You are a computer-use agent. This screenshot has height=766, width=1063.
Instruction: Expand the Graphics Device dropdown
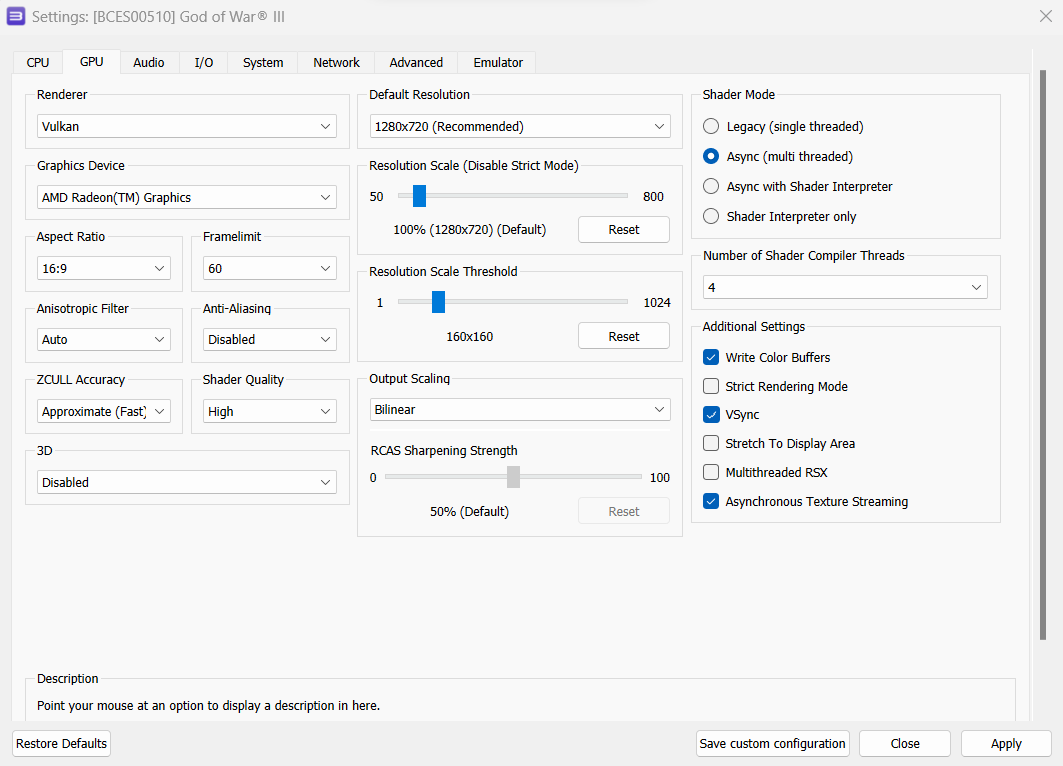coord(186,197)
